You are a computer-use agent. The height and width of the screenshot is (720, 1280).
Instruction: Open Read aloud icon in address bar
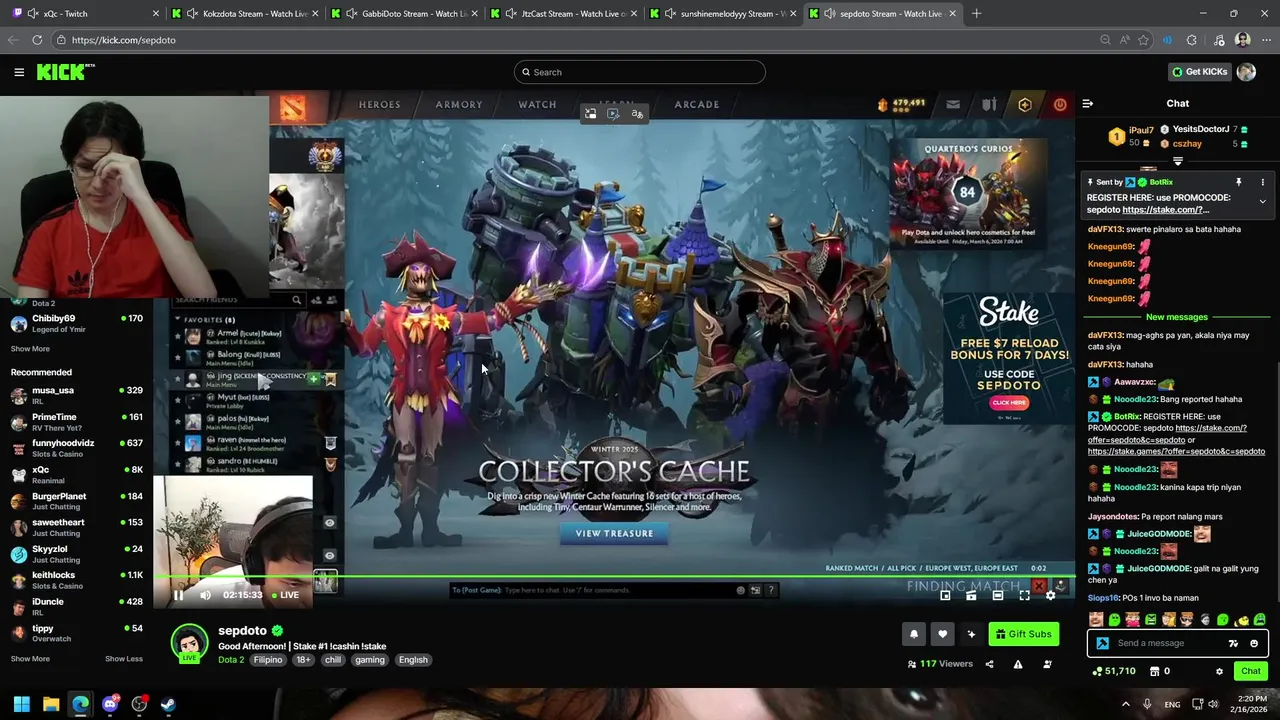click(x=1125, y=40)
